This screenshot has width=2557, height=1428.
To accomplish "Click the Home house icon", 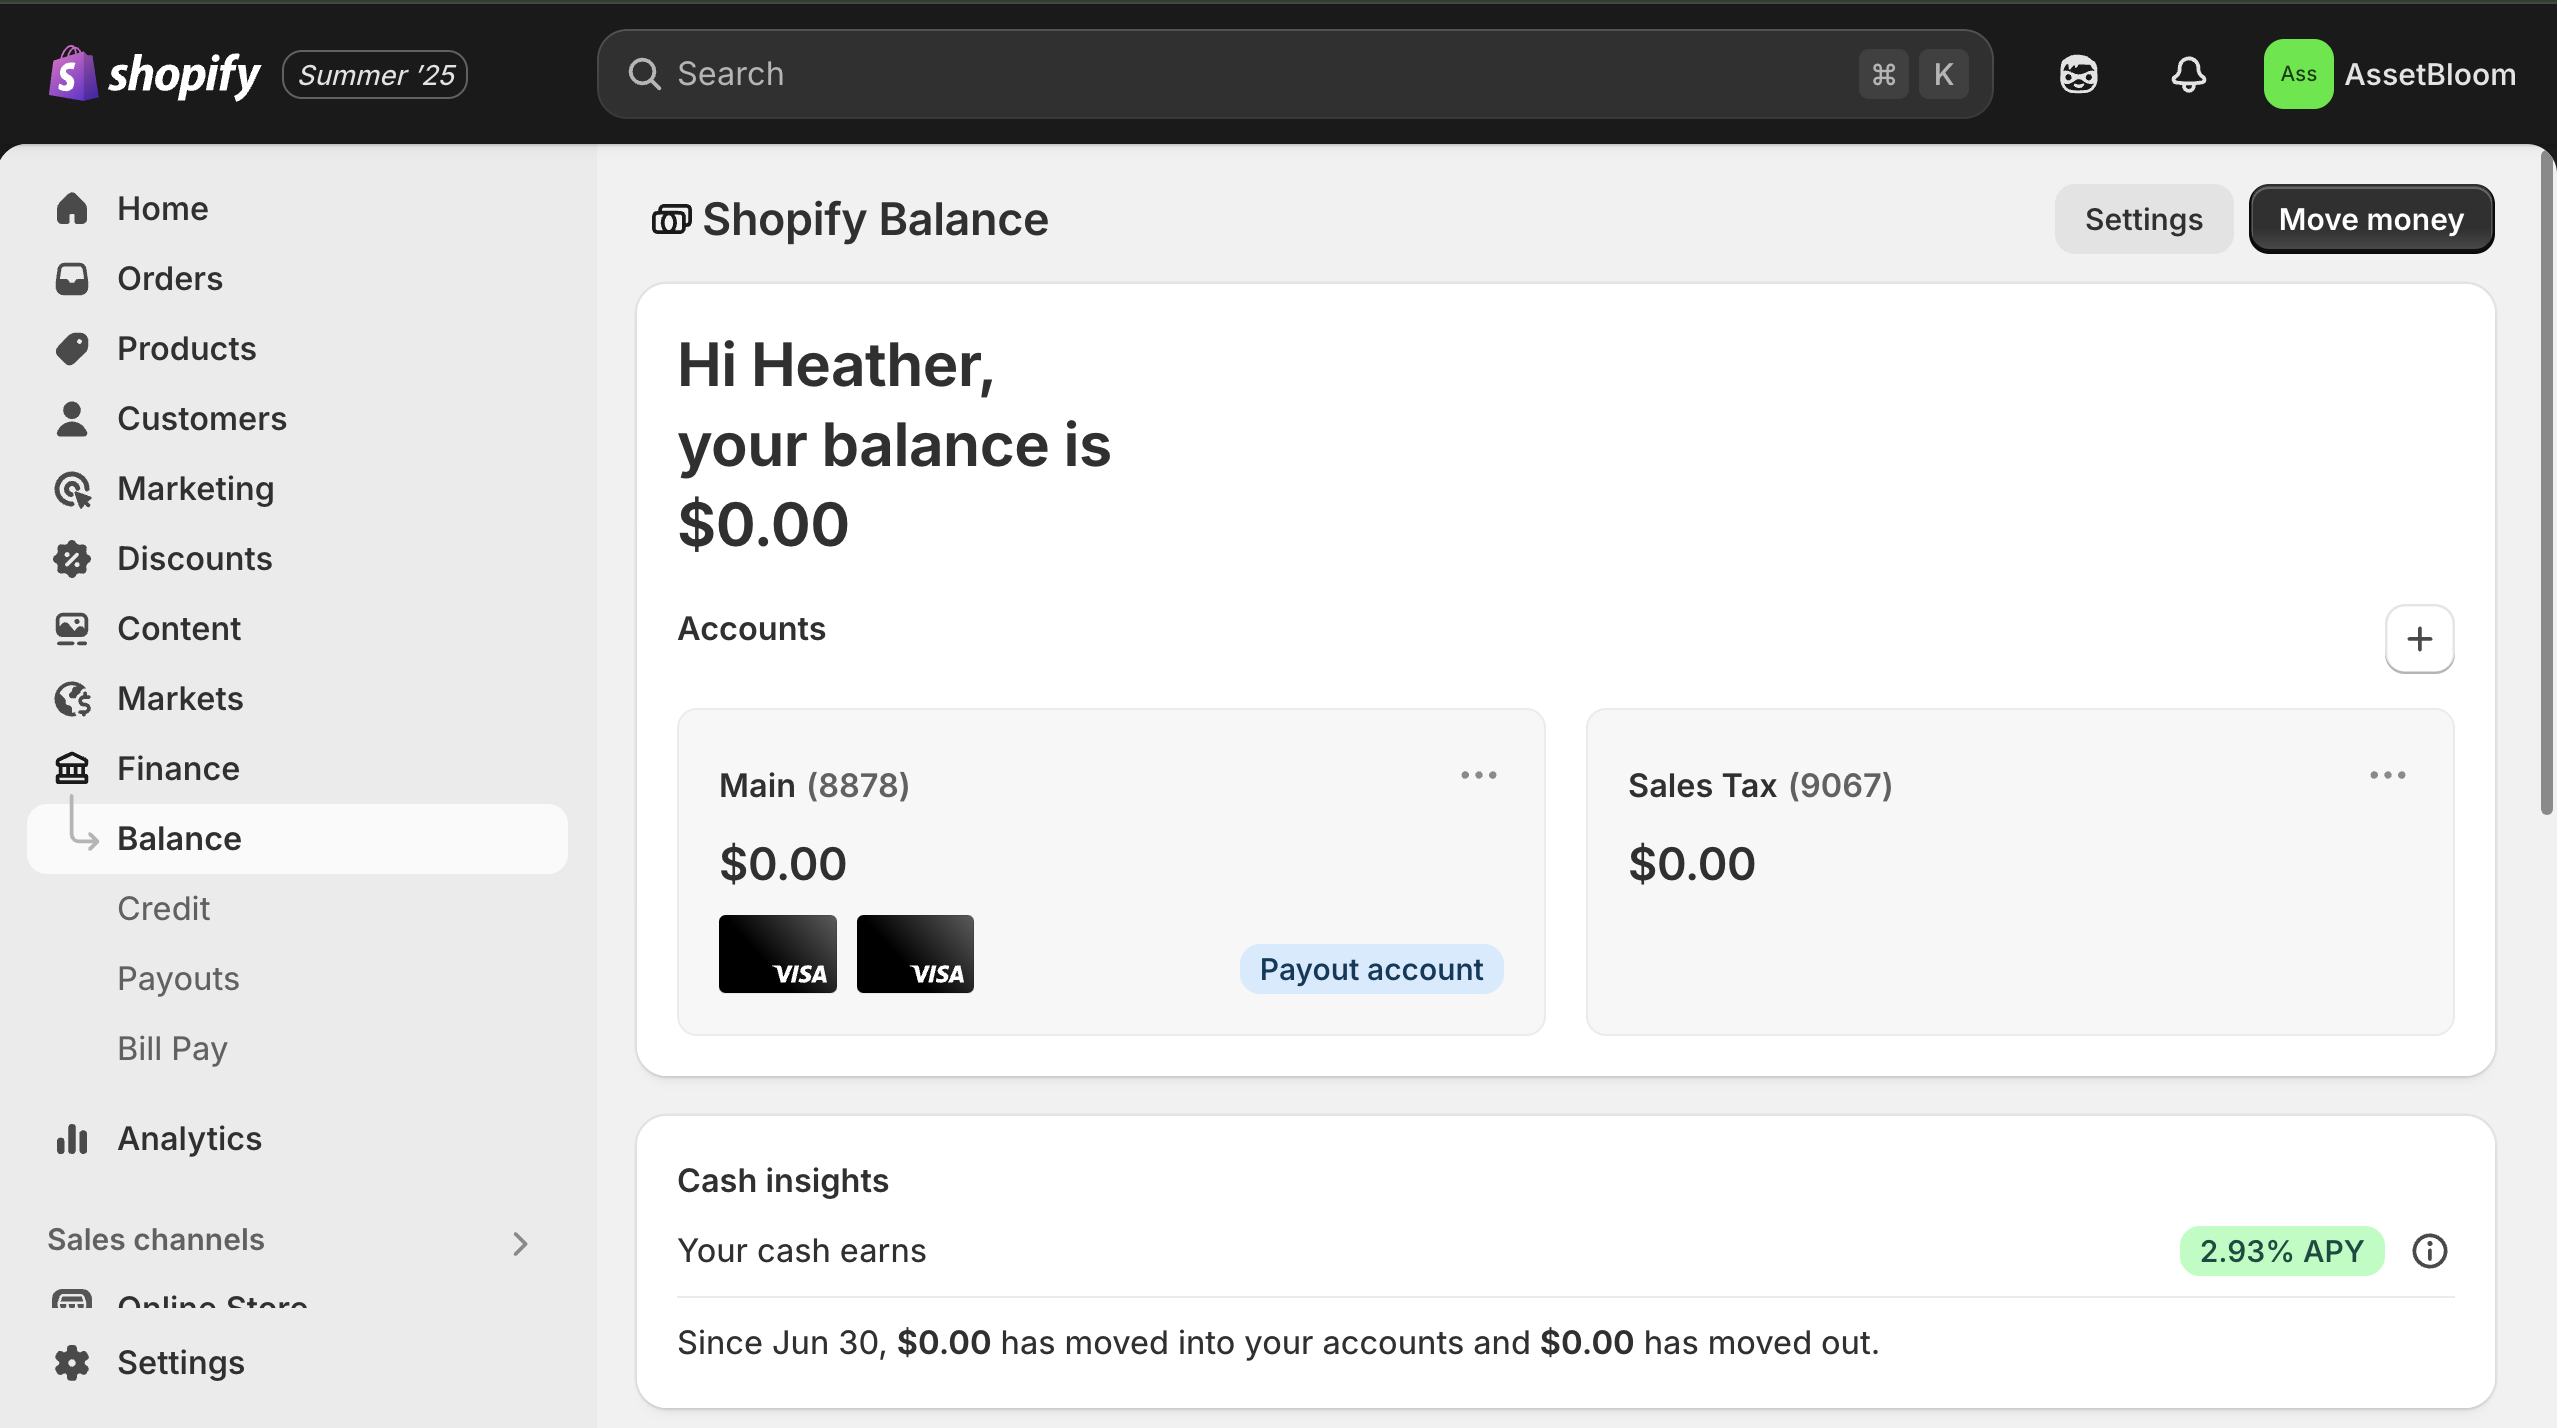I will click(72, 209).
